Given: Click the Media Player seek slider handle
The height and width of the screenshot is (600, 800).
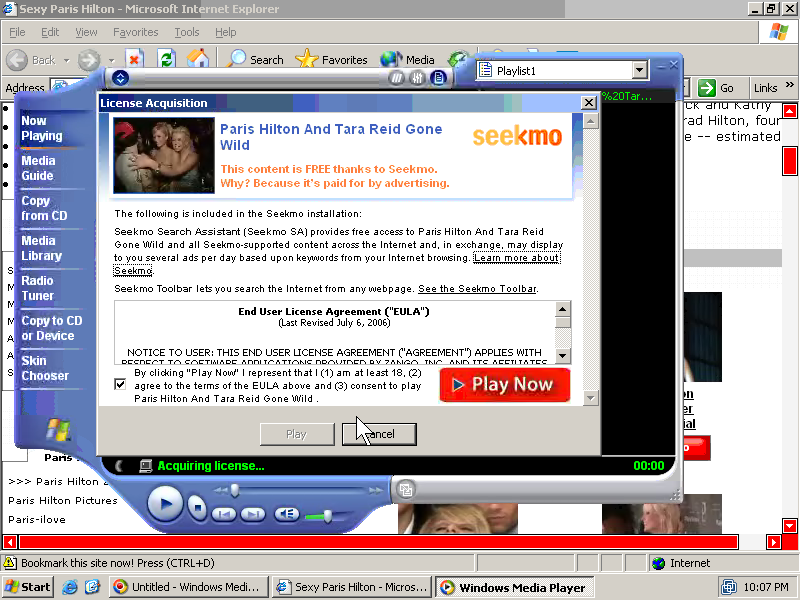Looking at the screenshot, I should pyautogui.click(x=235, y=490).
